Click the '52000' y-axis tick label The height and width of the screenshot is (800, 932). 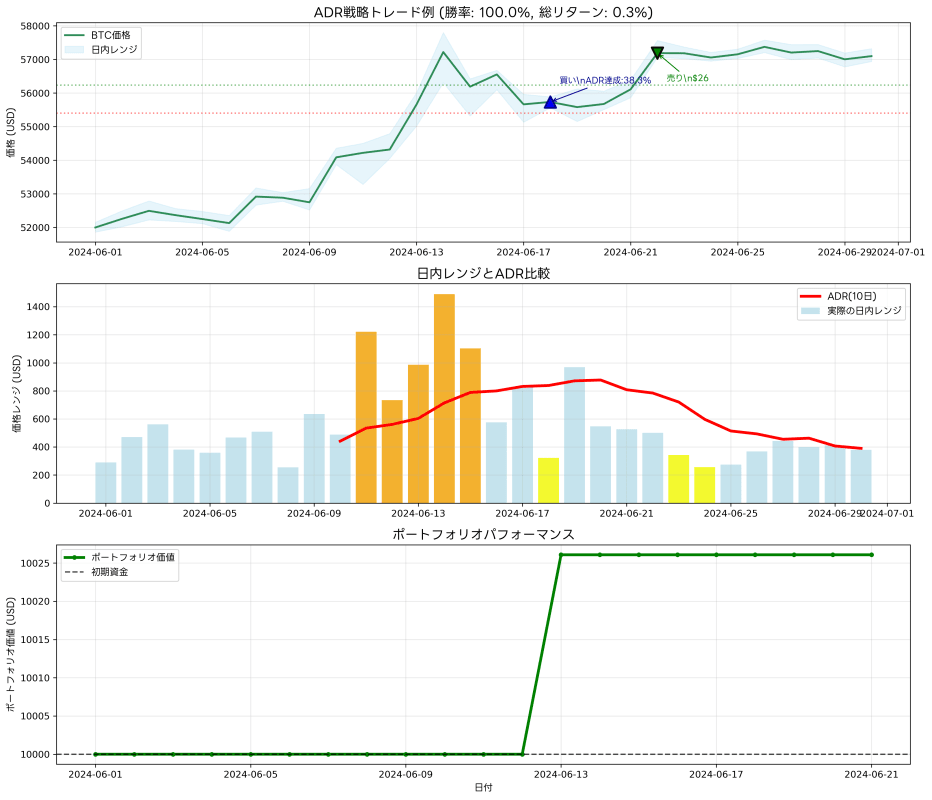pos(35,228)
